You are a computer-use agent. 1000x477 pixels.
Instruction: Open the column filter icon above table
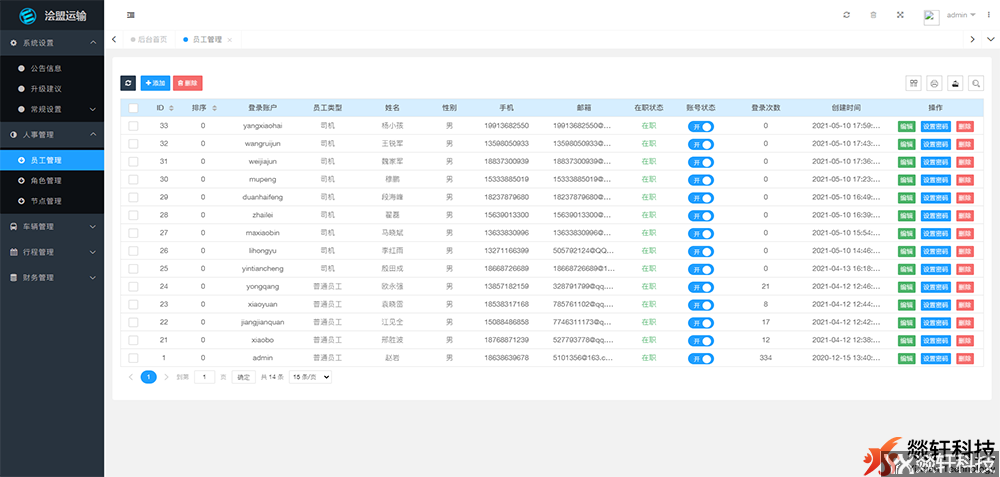point(913,84)
